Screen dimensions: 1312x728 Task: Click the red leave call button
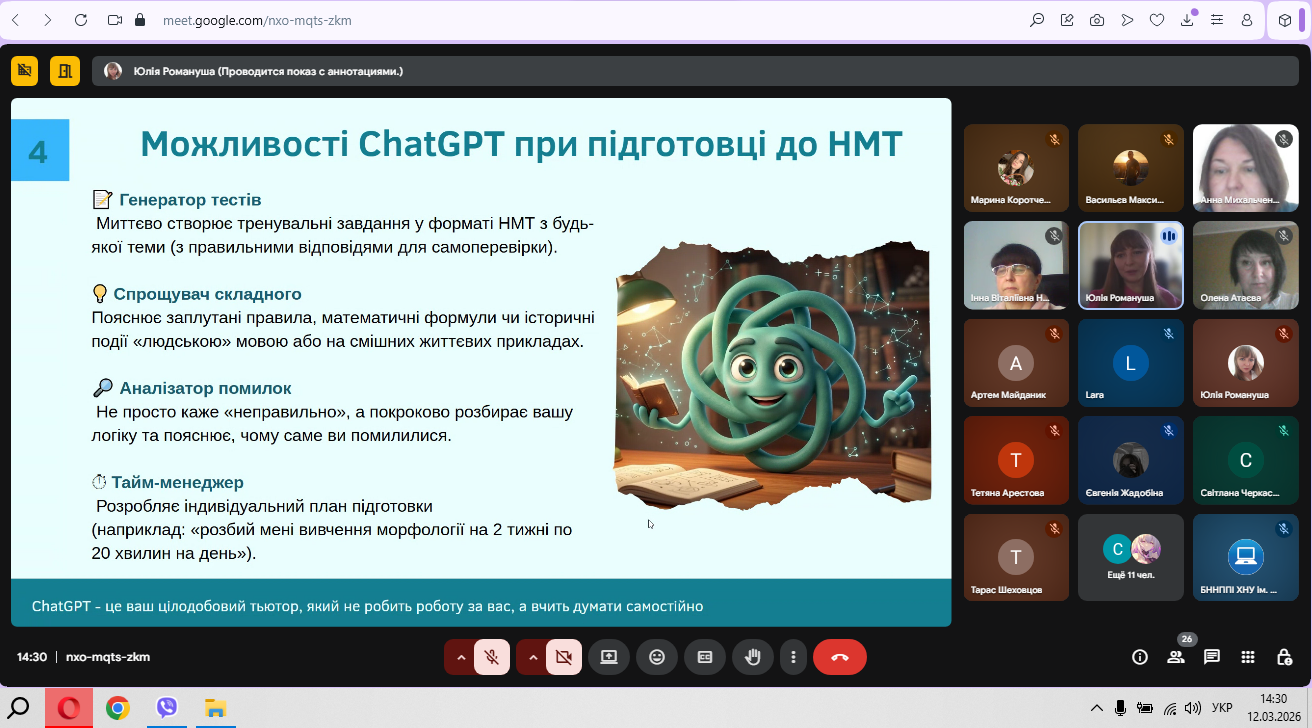coord(839,657)
